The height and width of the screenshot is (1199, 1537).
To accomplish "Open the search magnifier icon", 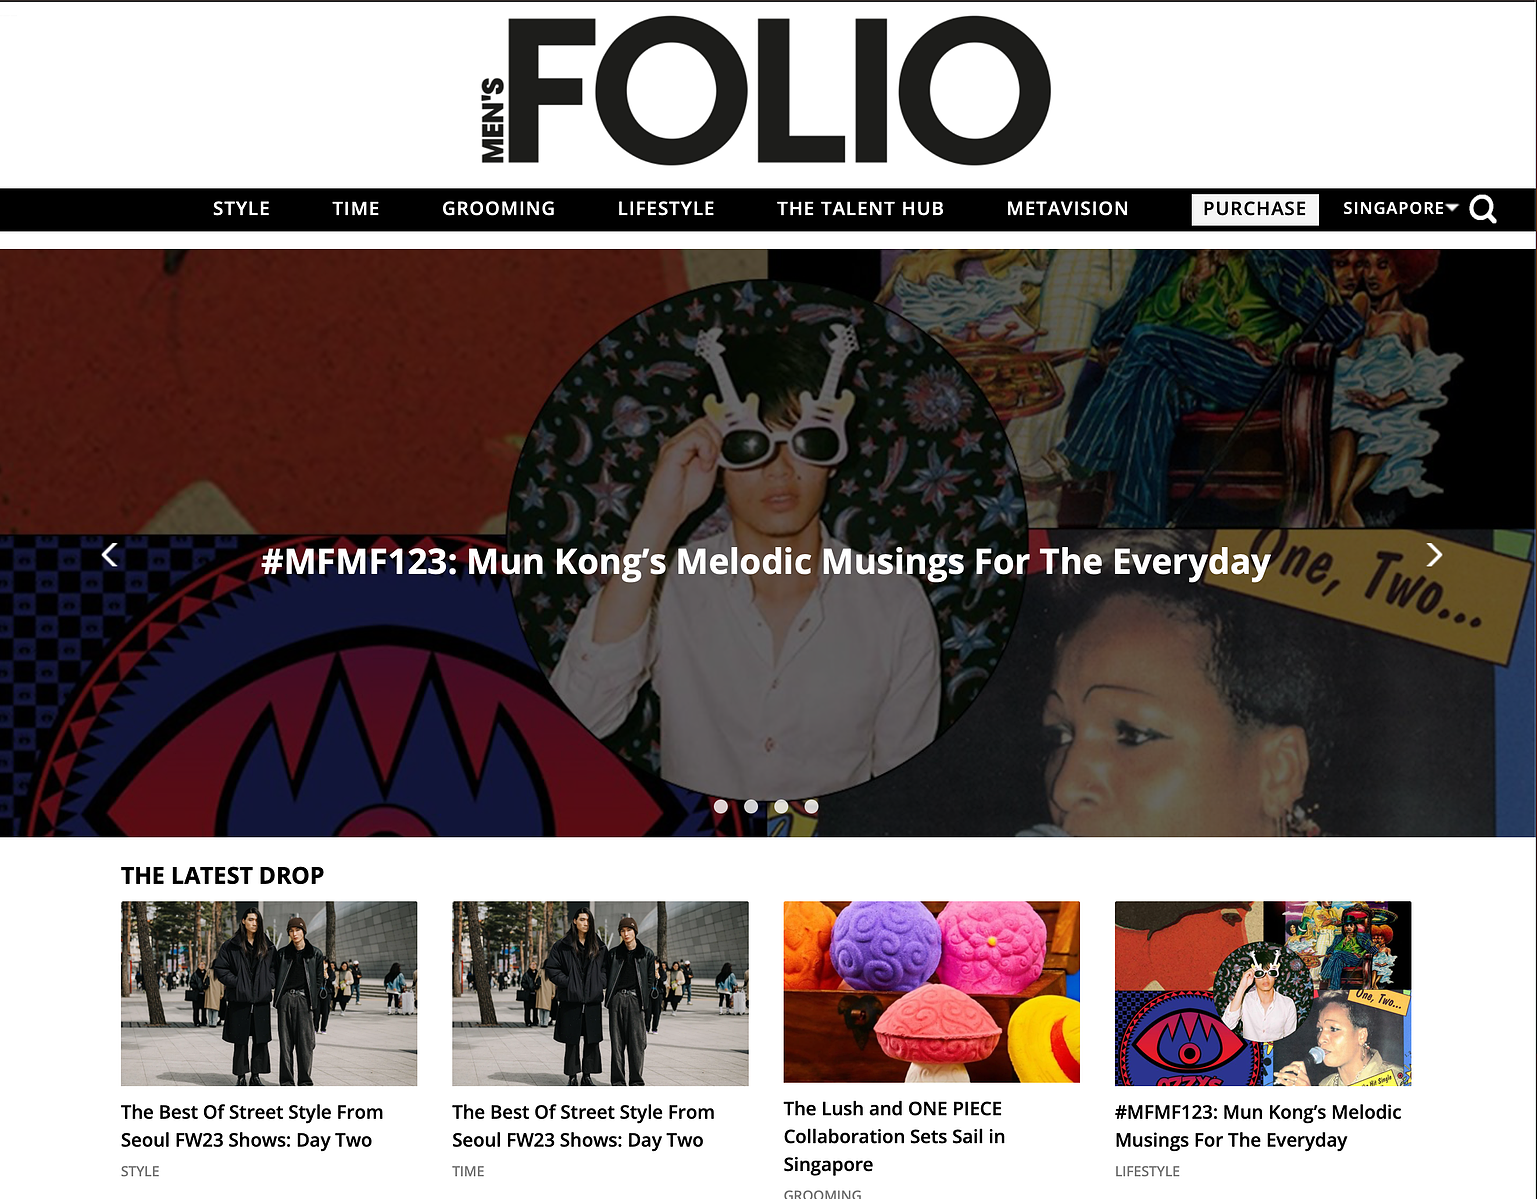I will [1483, 209].
